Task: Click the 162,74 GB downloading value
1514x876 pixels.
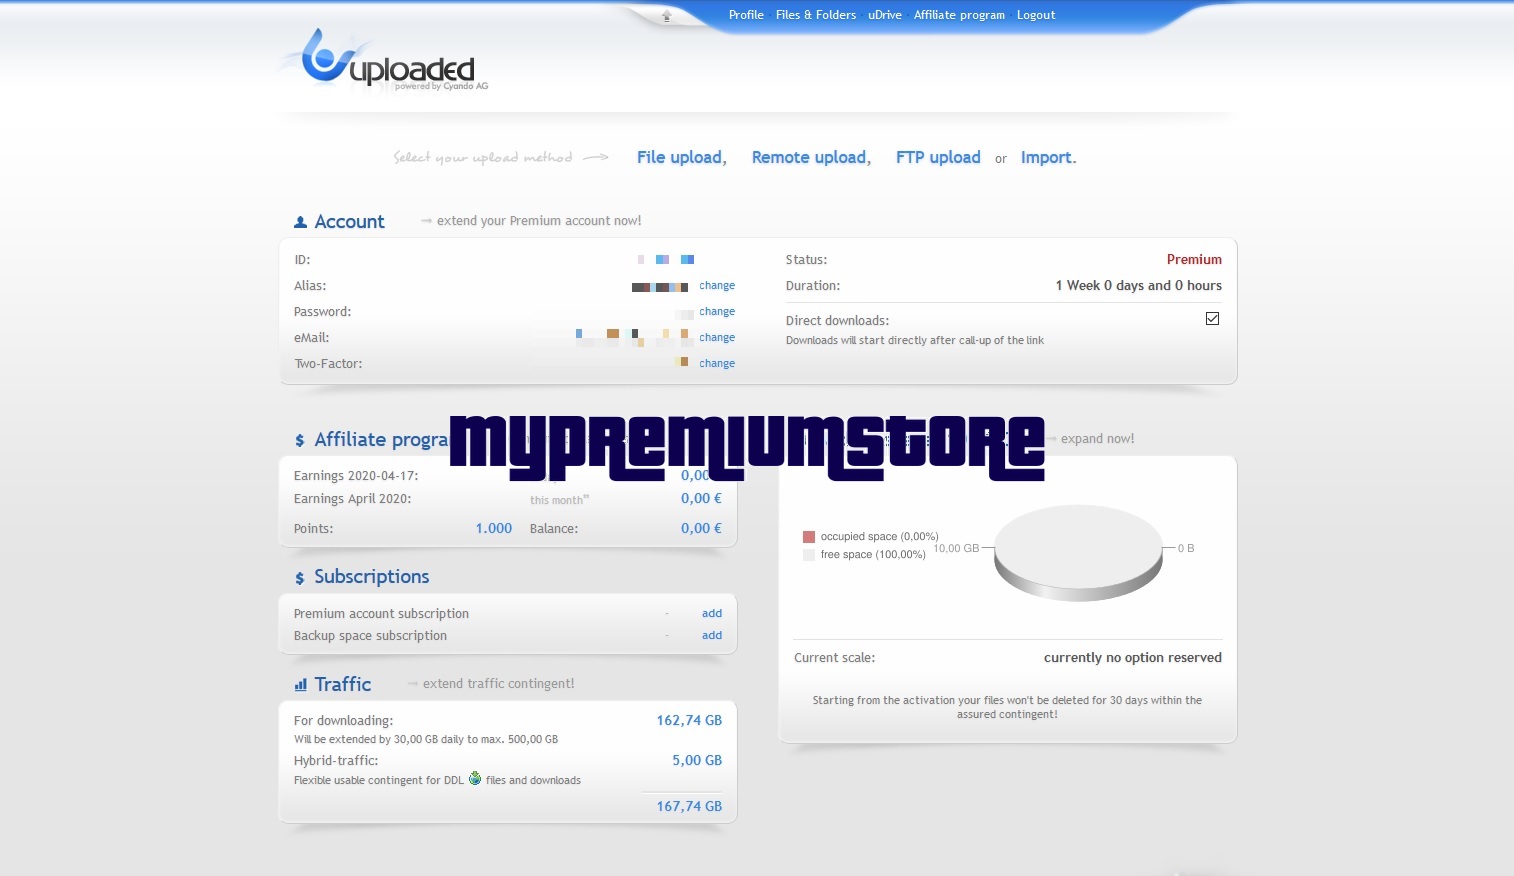Action: pyautogui.click(x=689, y=721)
